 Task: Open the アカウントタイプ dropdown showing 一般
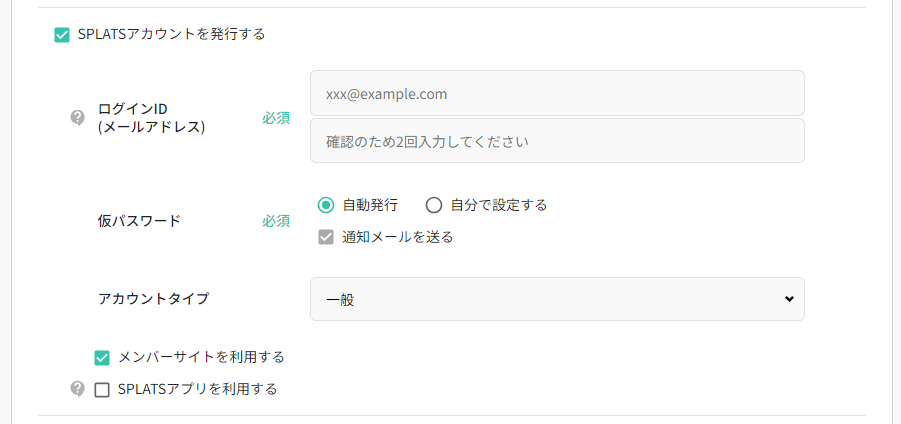click(556, 299)
